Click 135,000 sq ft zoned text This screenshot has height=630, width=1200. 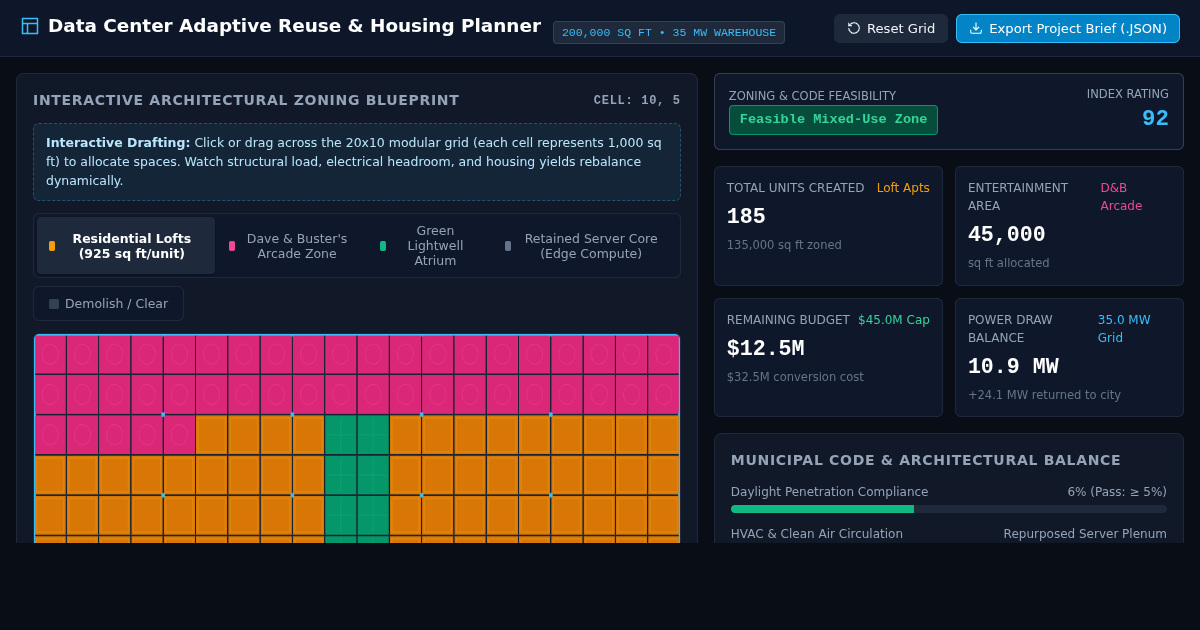point(784,245)
